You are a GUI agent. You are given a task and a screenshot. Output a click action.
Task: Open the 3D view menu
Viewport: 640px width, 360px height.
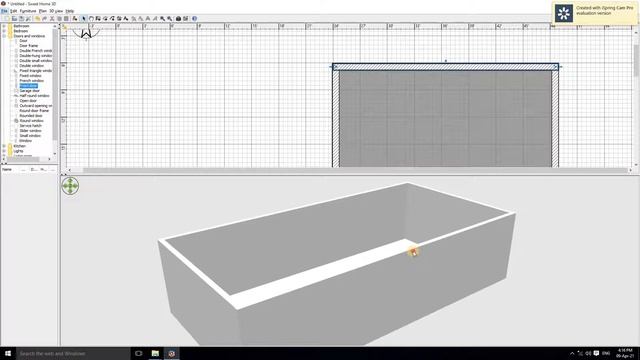[x=56, y=11]
